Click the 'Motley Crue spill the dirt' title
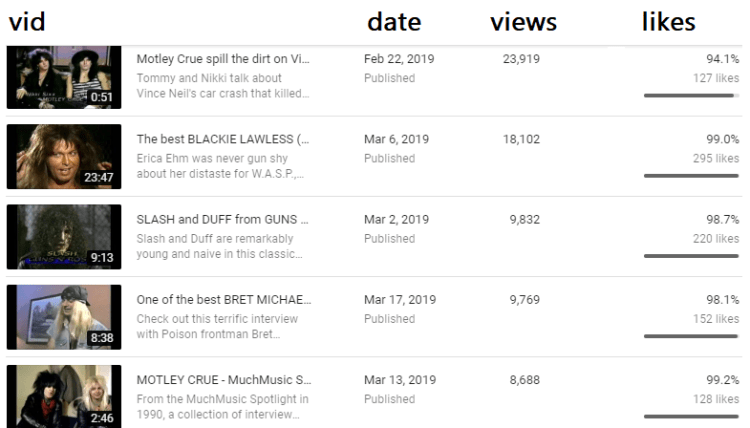Screen dimensions: 750x428 click(223, 59)
